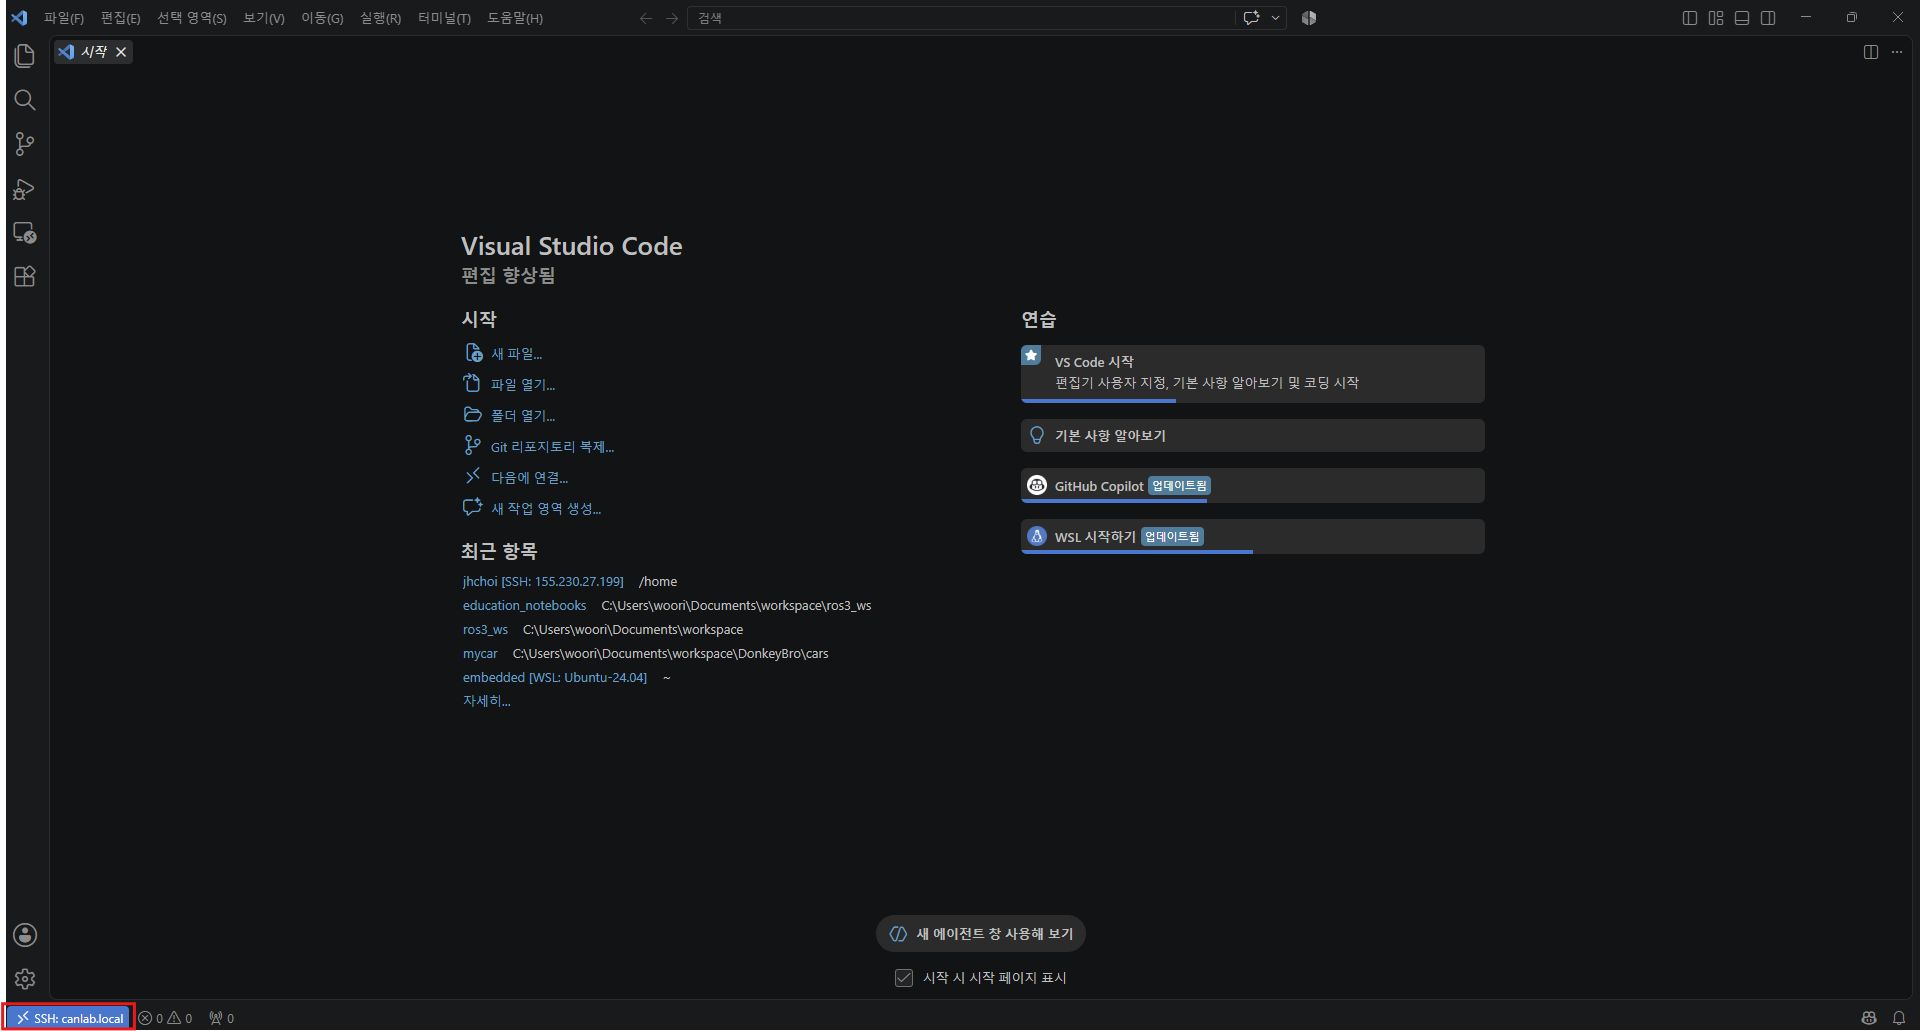Open the chat icon in the title bar

pos(1251,18)
